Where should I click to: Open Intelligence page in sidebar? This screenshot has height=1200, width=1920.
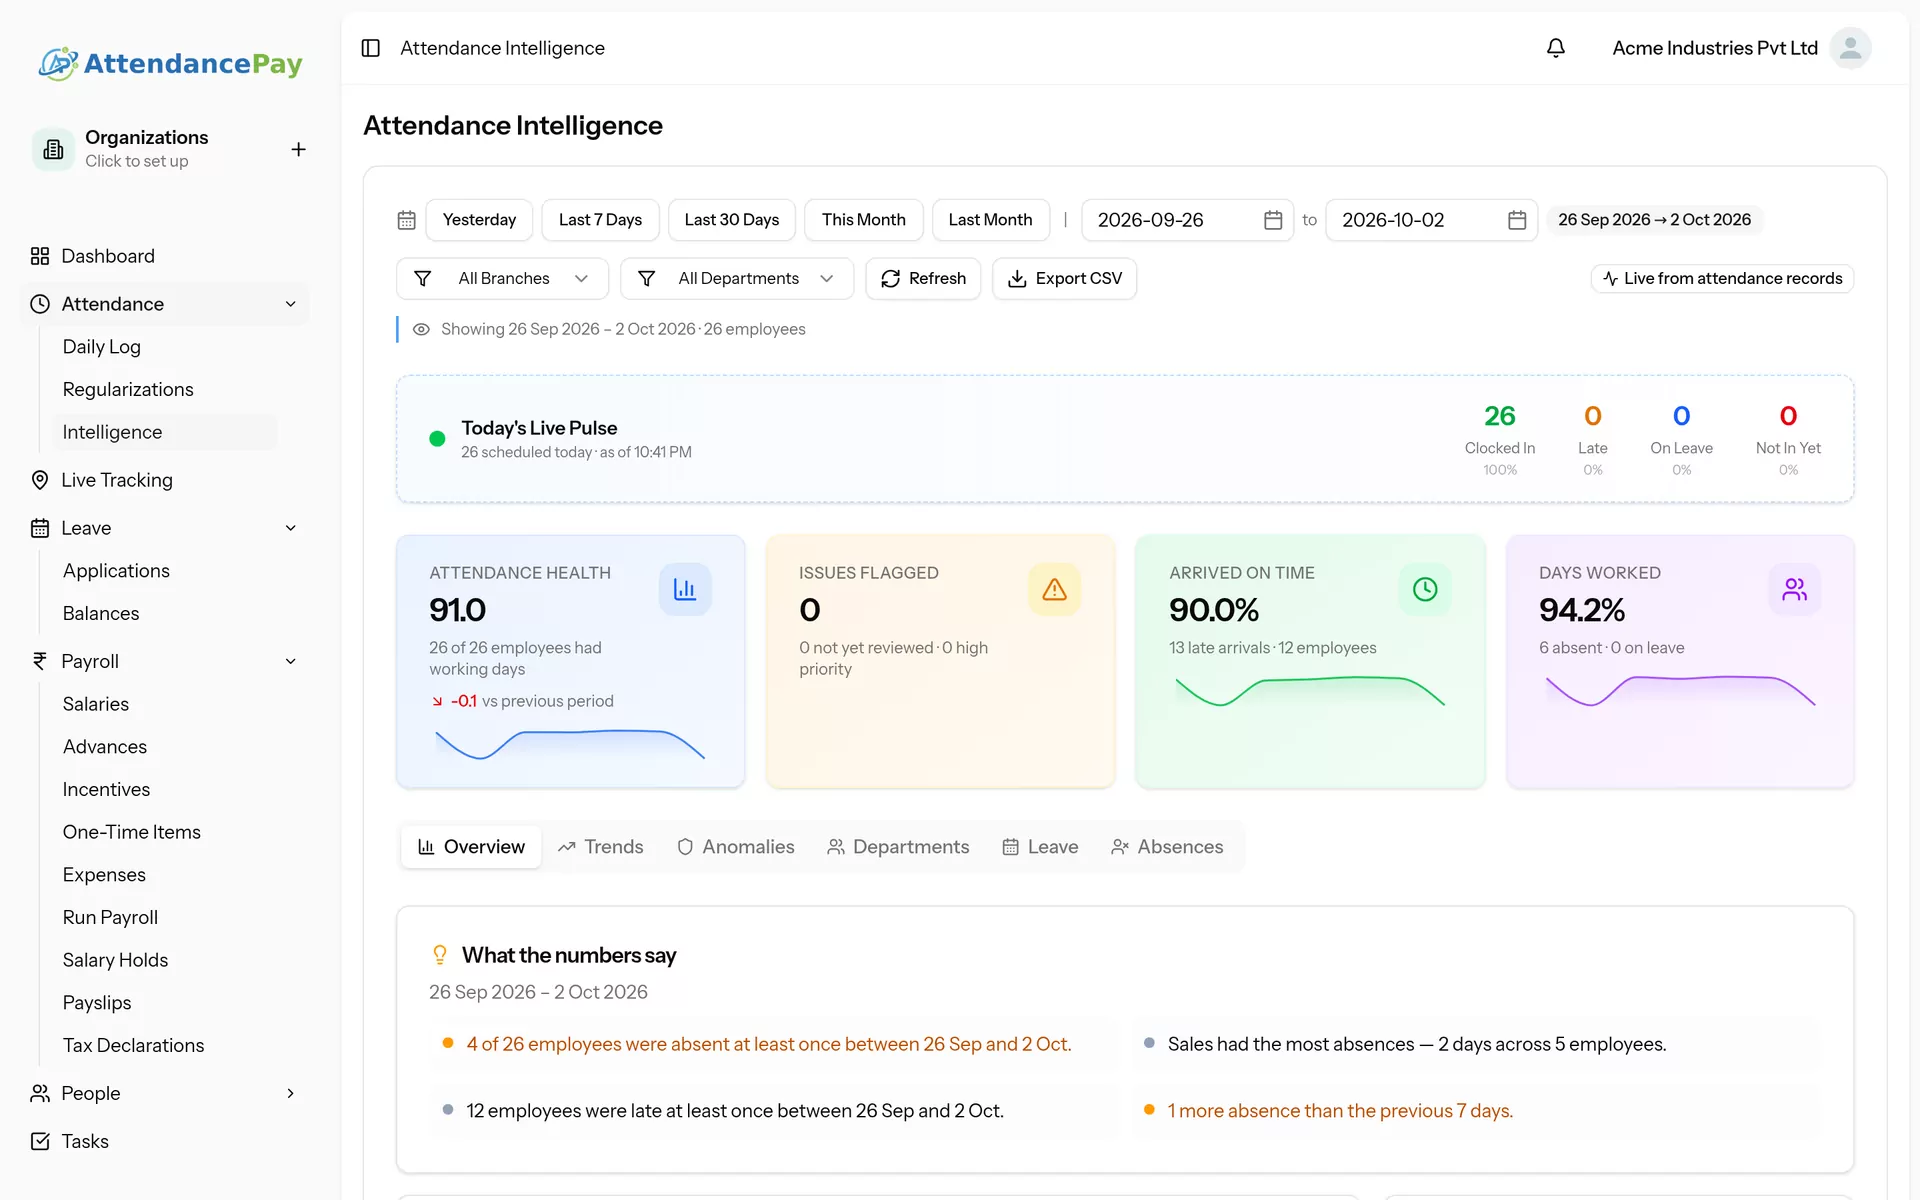pyautogui.click(x=165, y=432)
